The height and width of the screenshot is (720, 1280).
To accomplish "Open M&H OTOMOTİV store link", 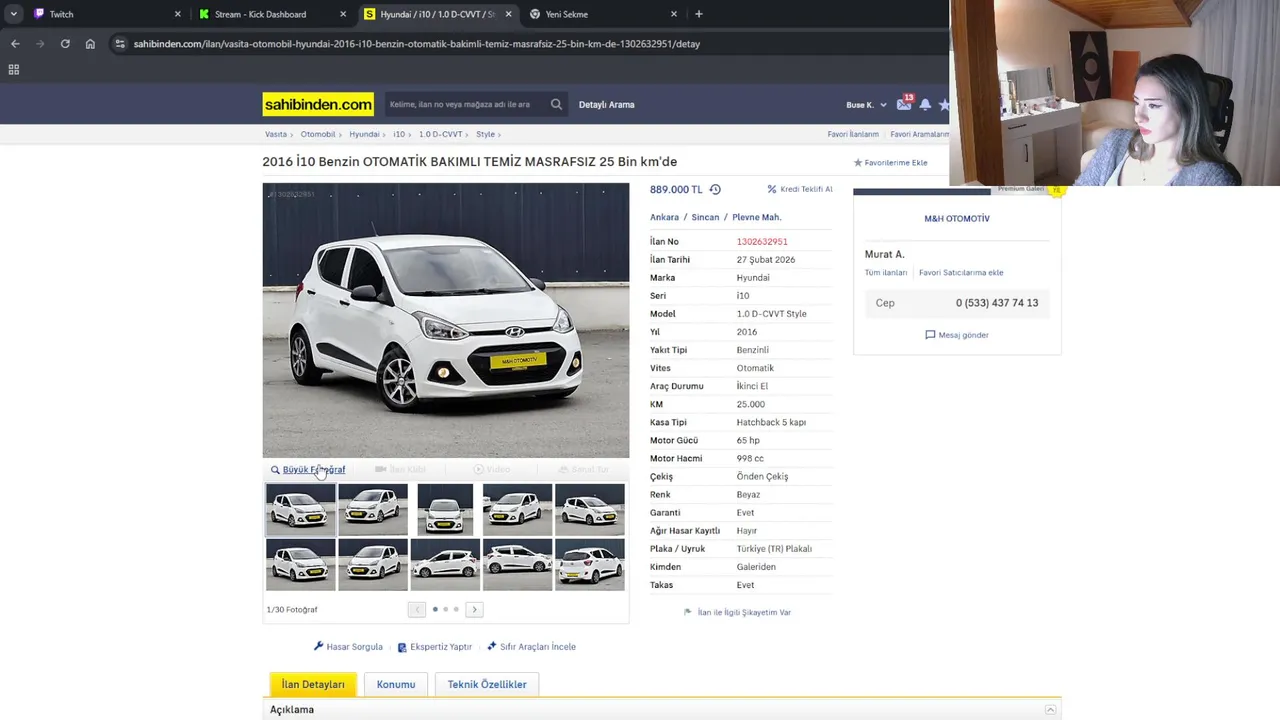I will pyautogui.click(x=957, y=218).
